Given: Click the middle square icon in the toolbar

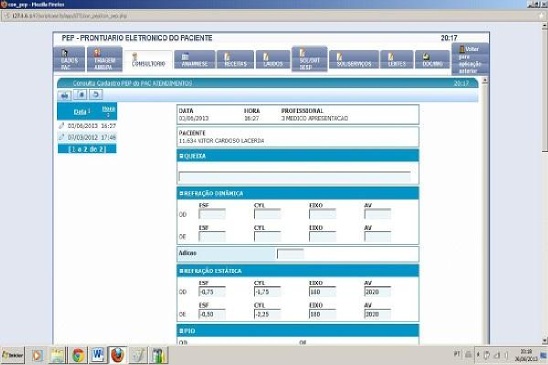Looking at the screenshot, I should point(81,94).
